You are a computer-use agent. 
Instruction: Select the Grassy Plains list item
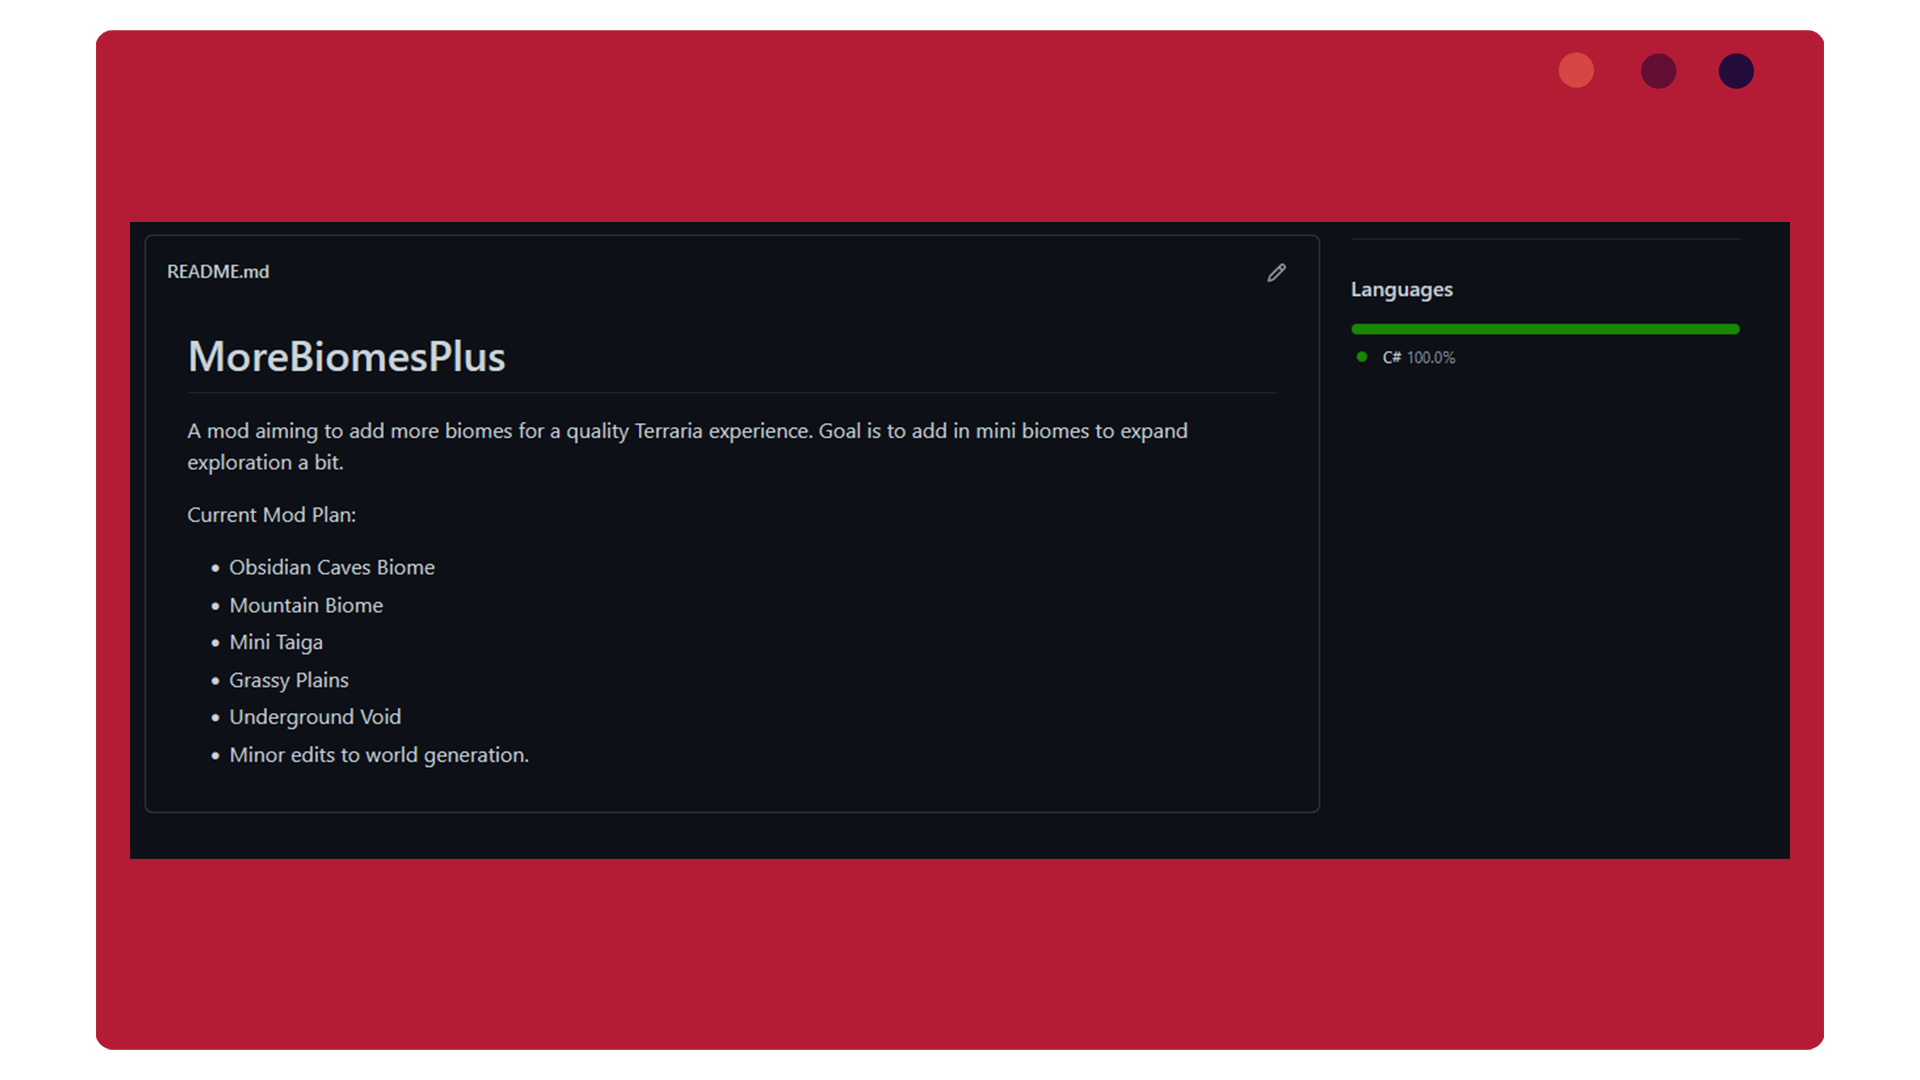tap(289, 680)
